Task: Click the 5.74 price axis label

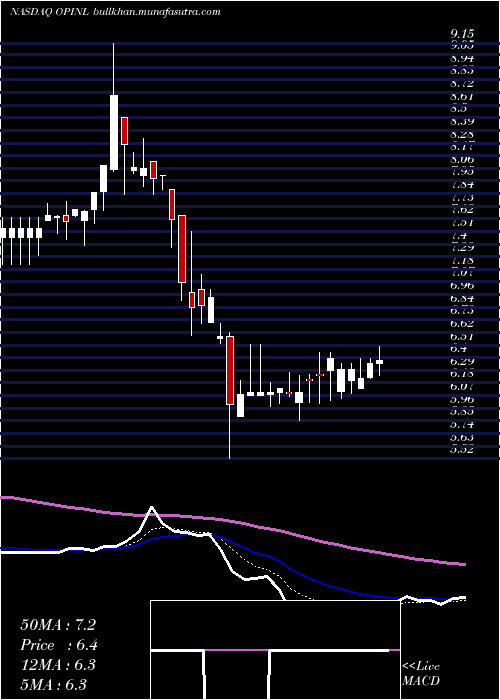Action: click(462, 425)
